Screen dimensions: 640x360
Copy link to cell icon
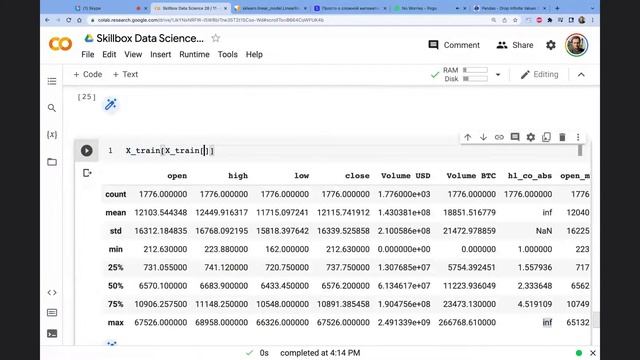(x=499, y=137)
